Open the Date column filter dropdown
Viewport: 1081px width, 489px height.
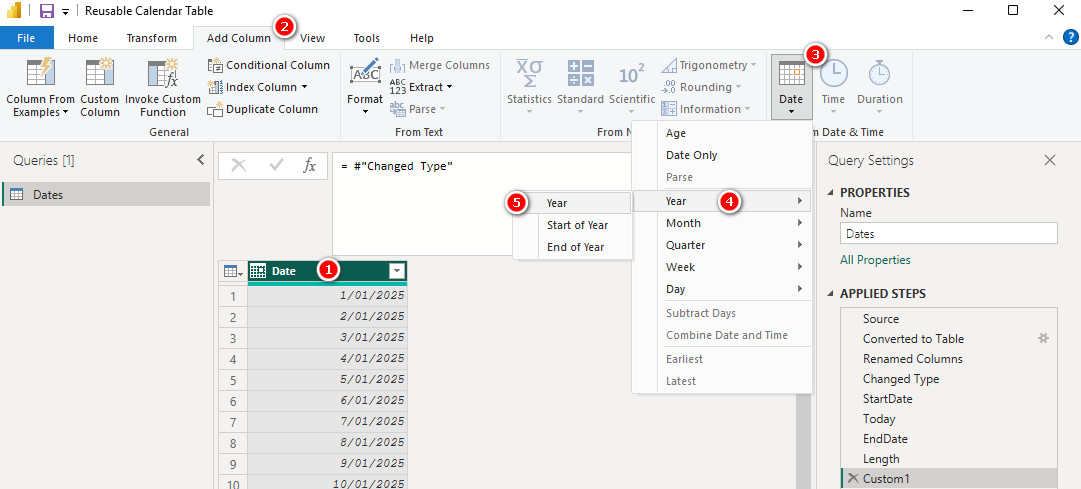pos(397,271)
